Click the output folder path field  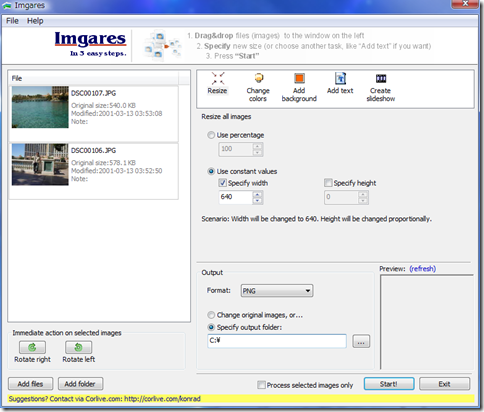point(277,341)
